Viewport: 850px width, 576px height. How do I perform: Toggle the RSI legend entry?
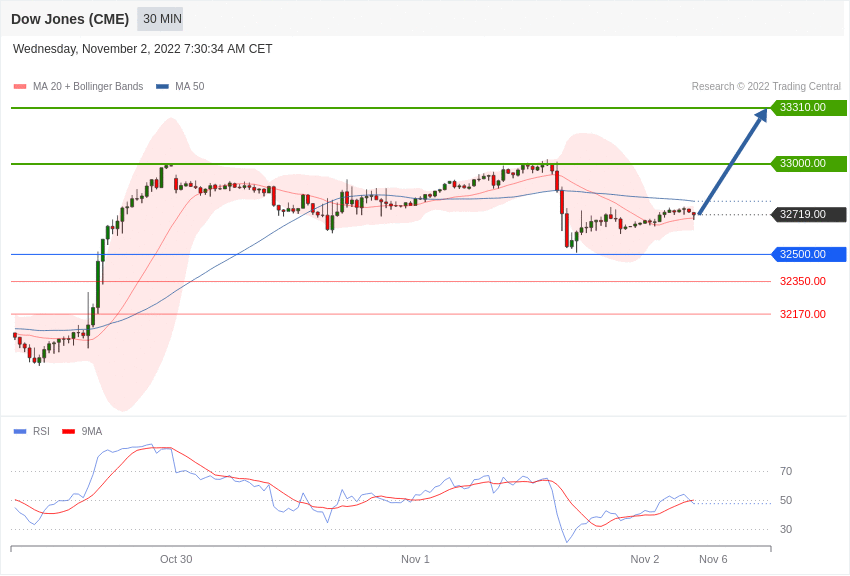(x=31, y=431)
